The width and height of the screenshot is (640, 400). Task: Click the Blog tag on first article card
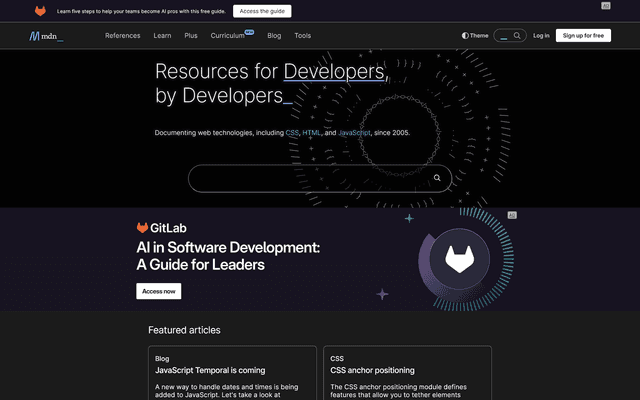click(x=162, y=358)
